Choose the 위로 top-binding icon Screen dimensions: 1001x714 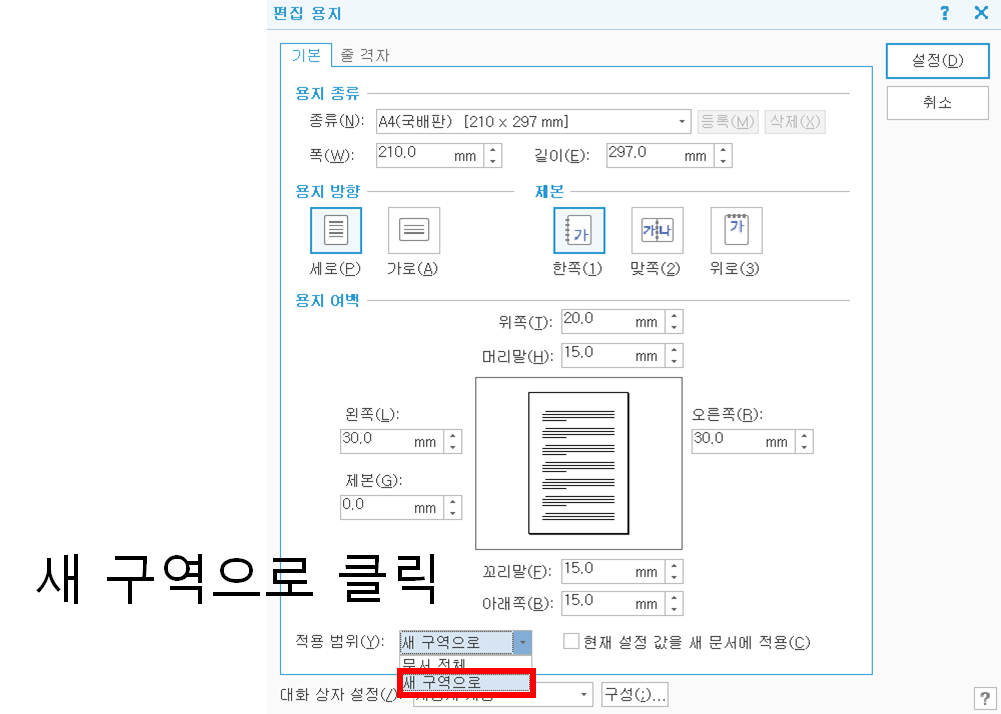(735, 229)
